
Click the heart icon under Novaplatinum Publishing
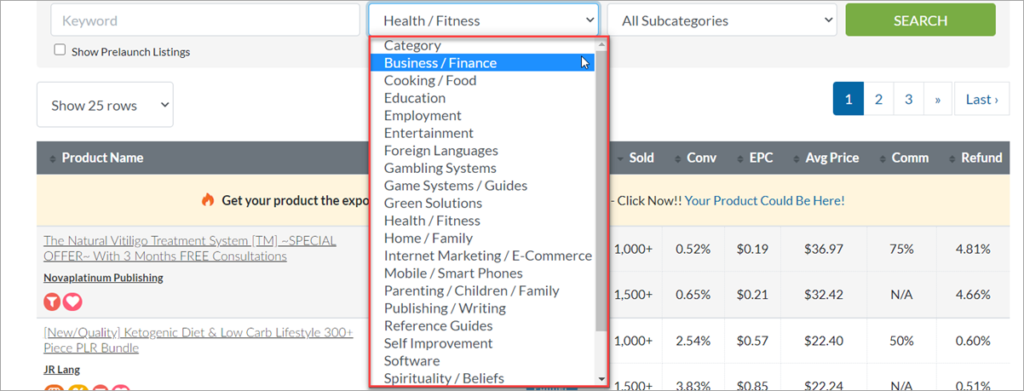pos(72,302)
